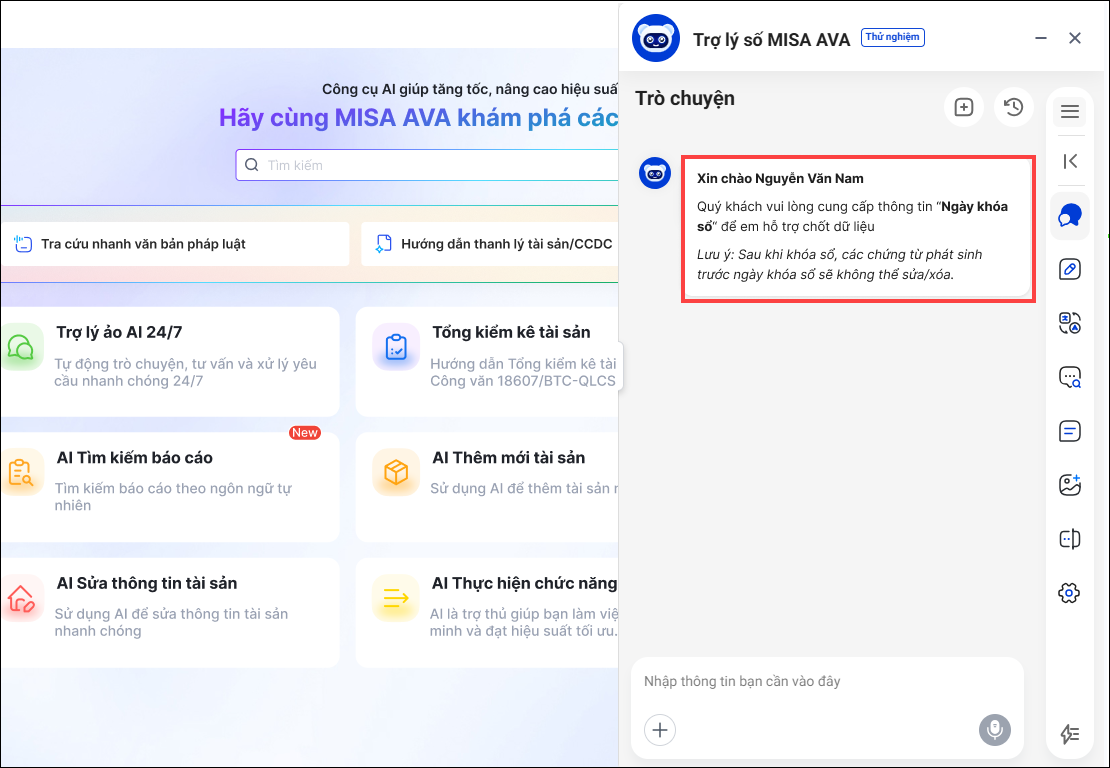Screen dimensions: 1110x768
Task: Add attachment with plus button in chat input
Action: (660, 730)
